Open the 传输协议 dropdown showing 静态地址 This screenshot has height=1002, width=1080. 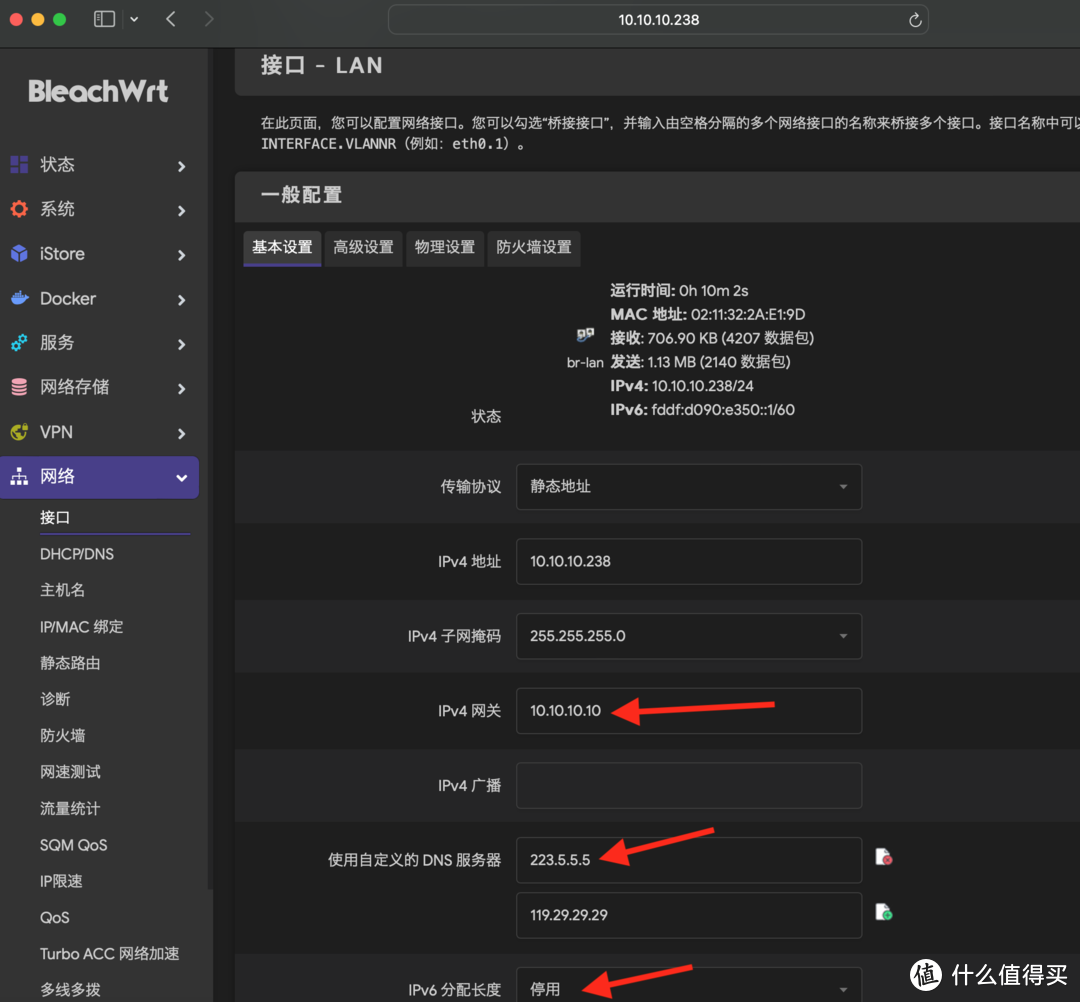coord(688,486)
